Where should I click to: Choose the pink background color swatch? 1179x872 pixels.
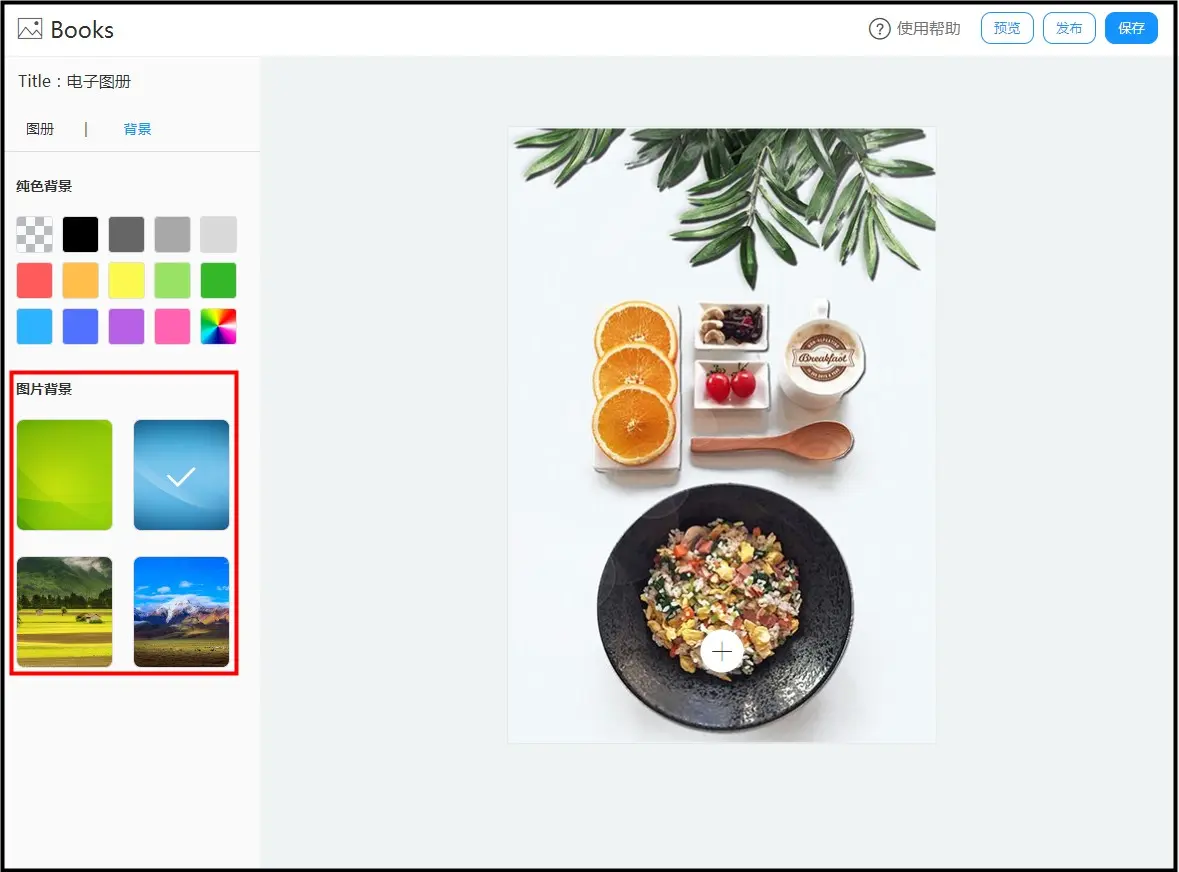click(x=172, y=326)
